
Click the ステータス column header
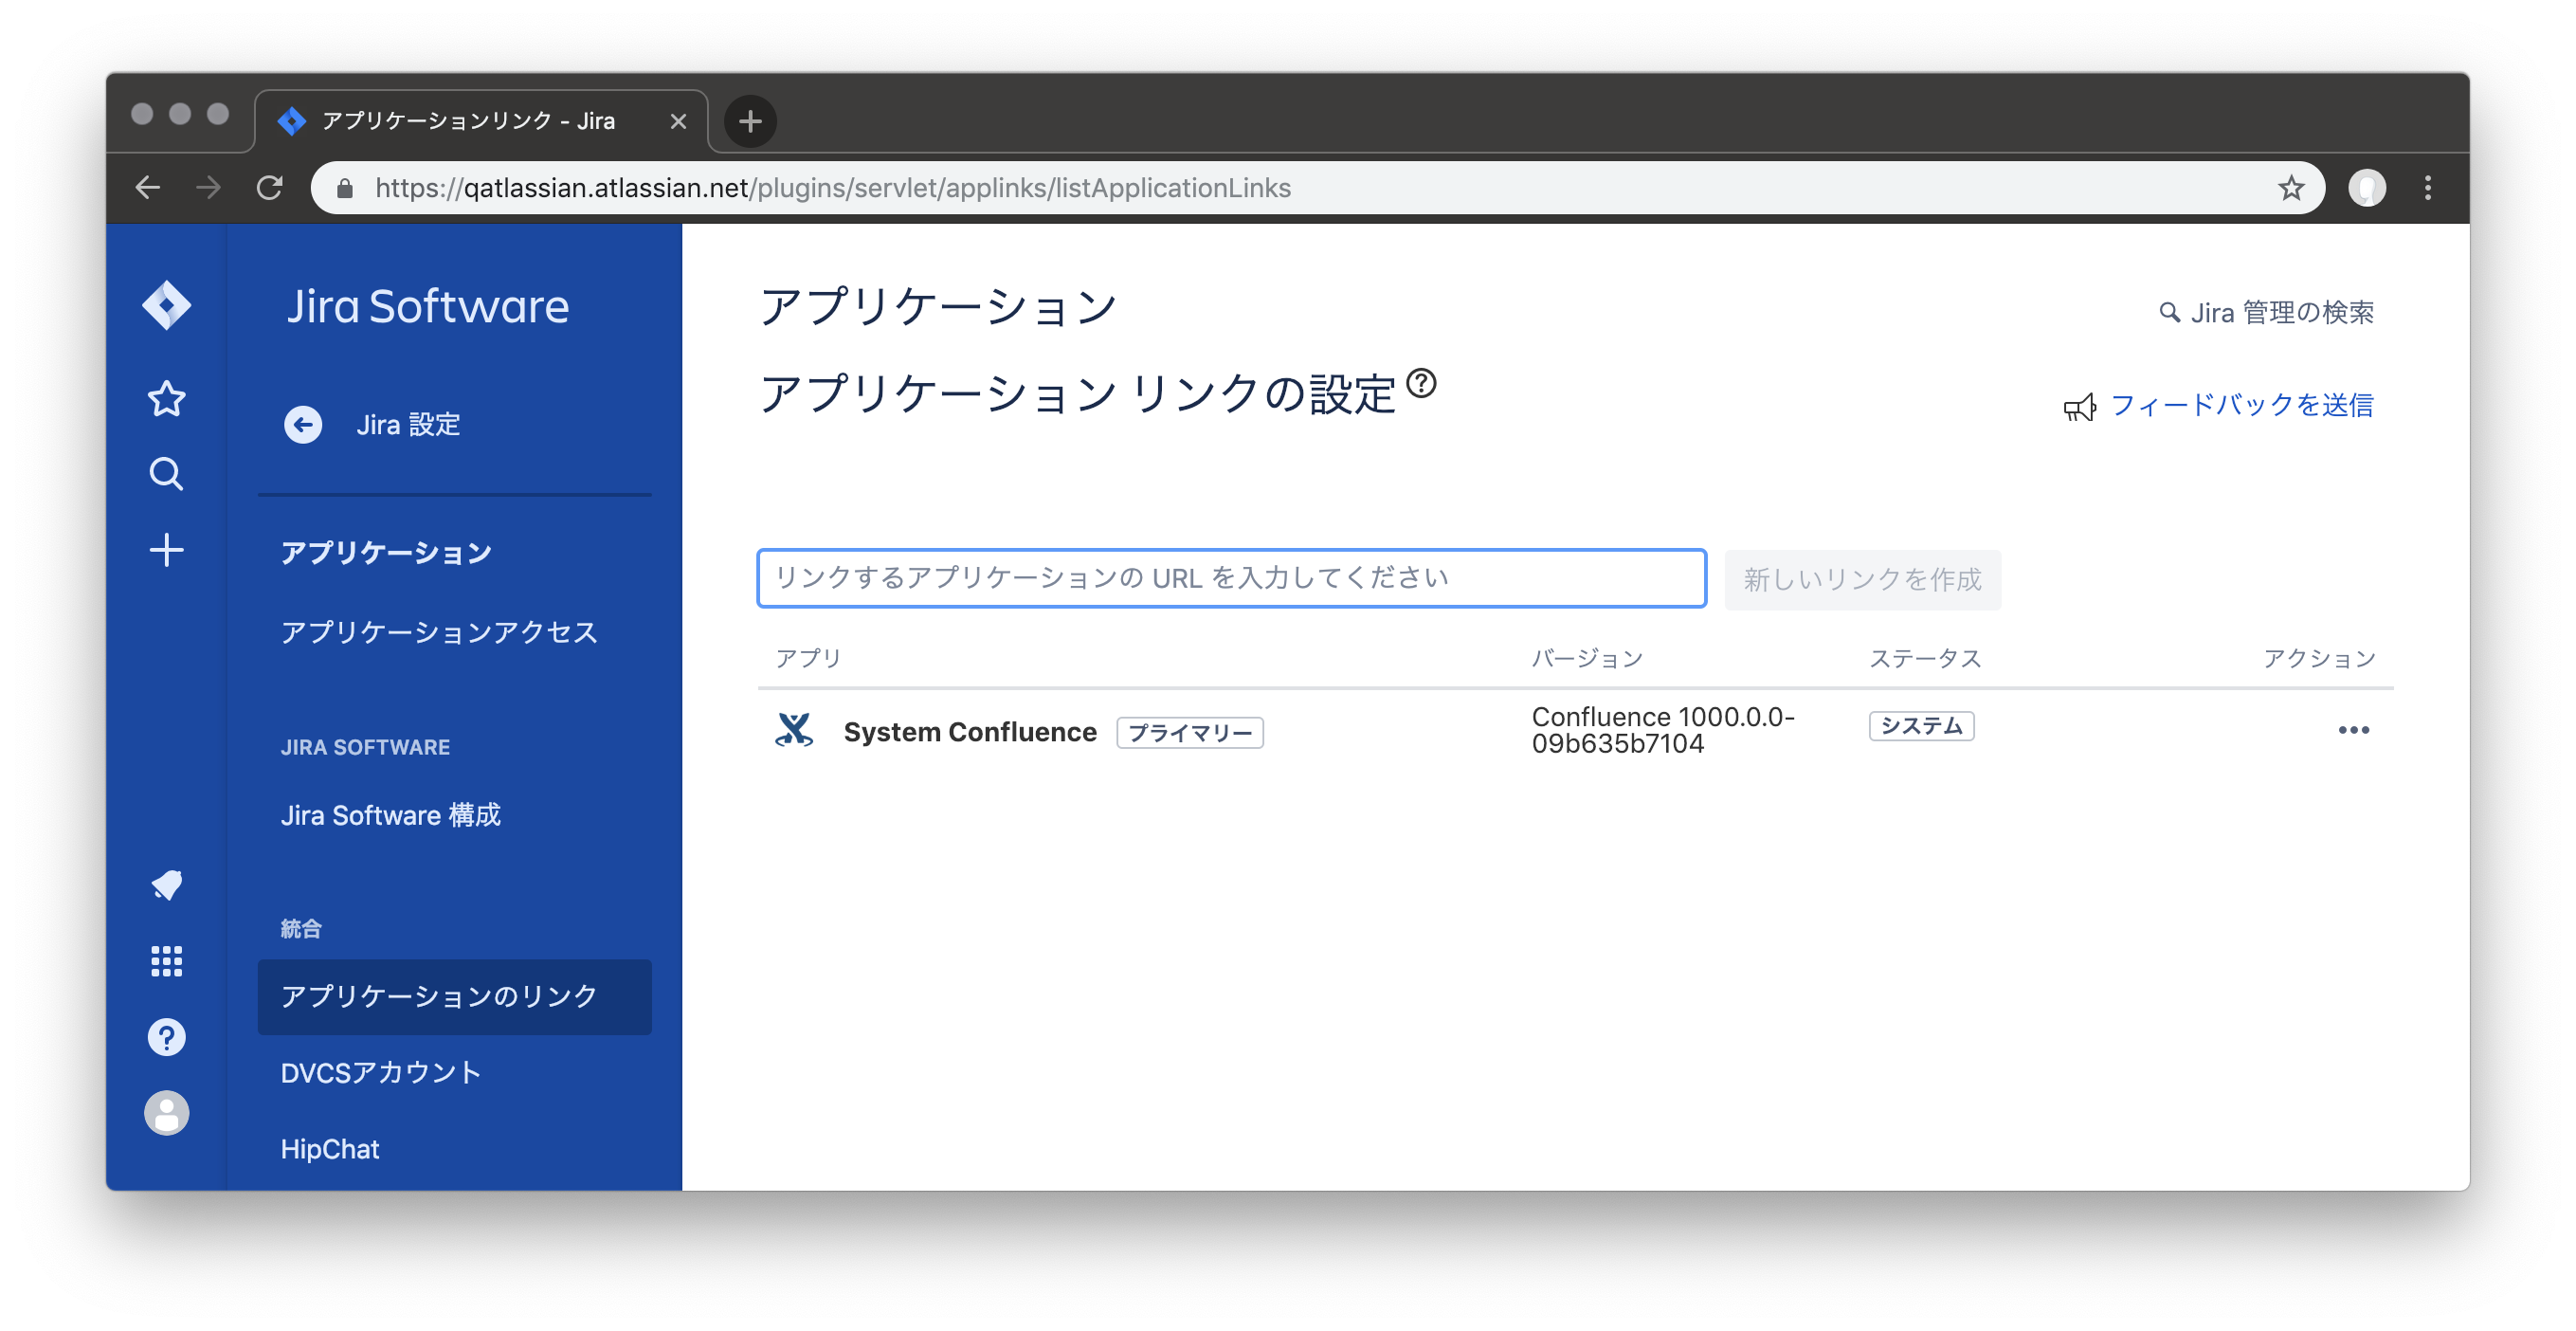tap(1925, 657)
